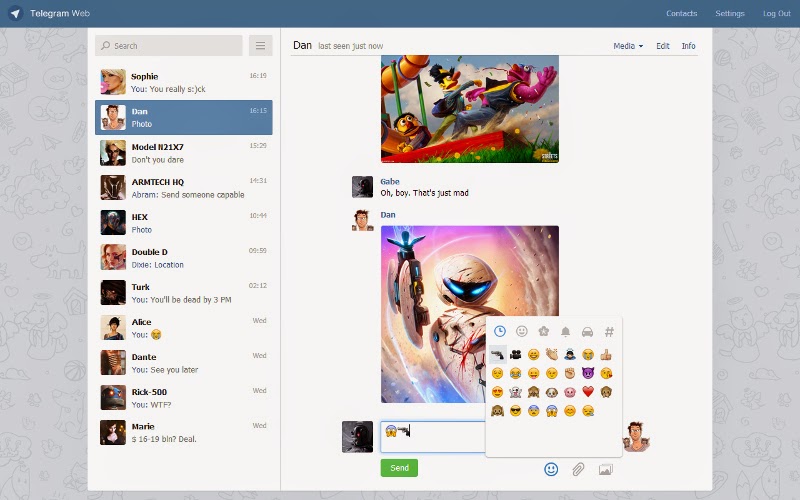Insert the police officer emoji
The image size is (800, 500).
coord(570,354)
